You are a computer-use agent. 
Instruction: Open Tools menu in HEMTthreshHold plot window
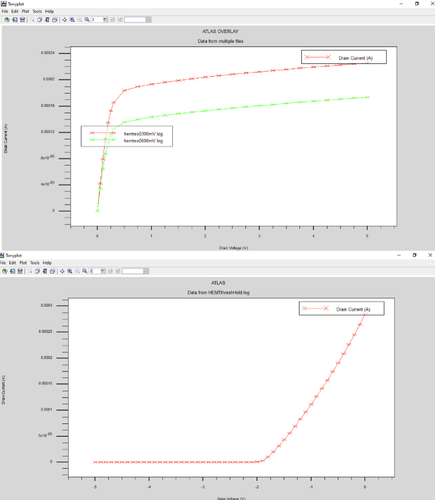35,263
